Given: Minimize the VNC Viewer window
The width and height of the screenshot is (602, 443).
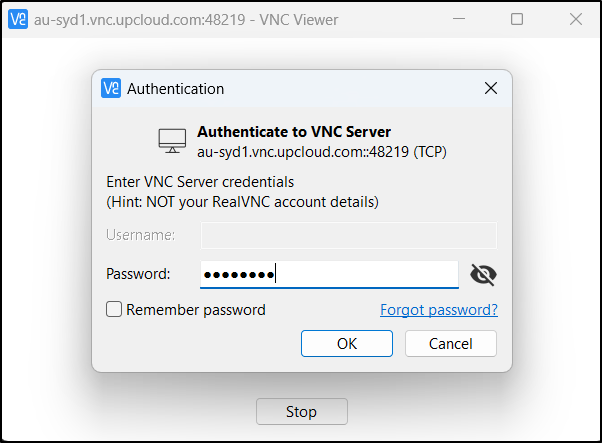Looking at the screenshot, I should (459, 19).
